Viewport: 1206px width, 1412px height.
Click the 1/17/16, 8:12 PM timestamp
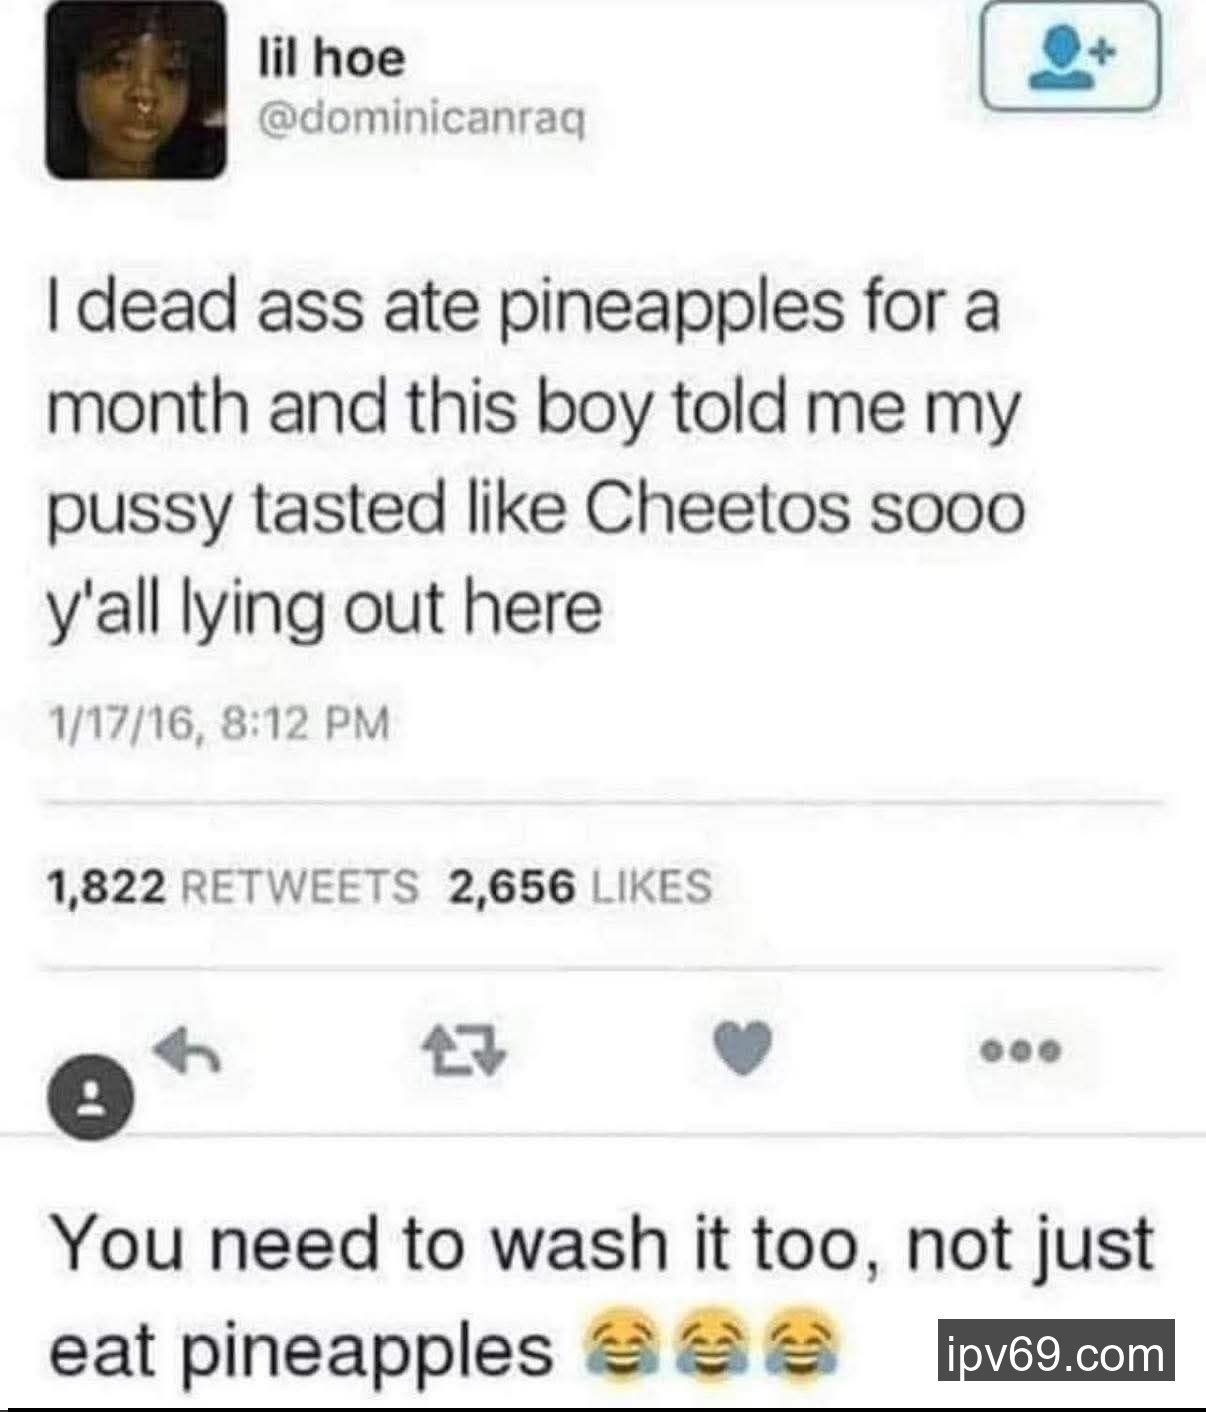(x=217, y=722)
